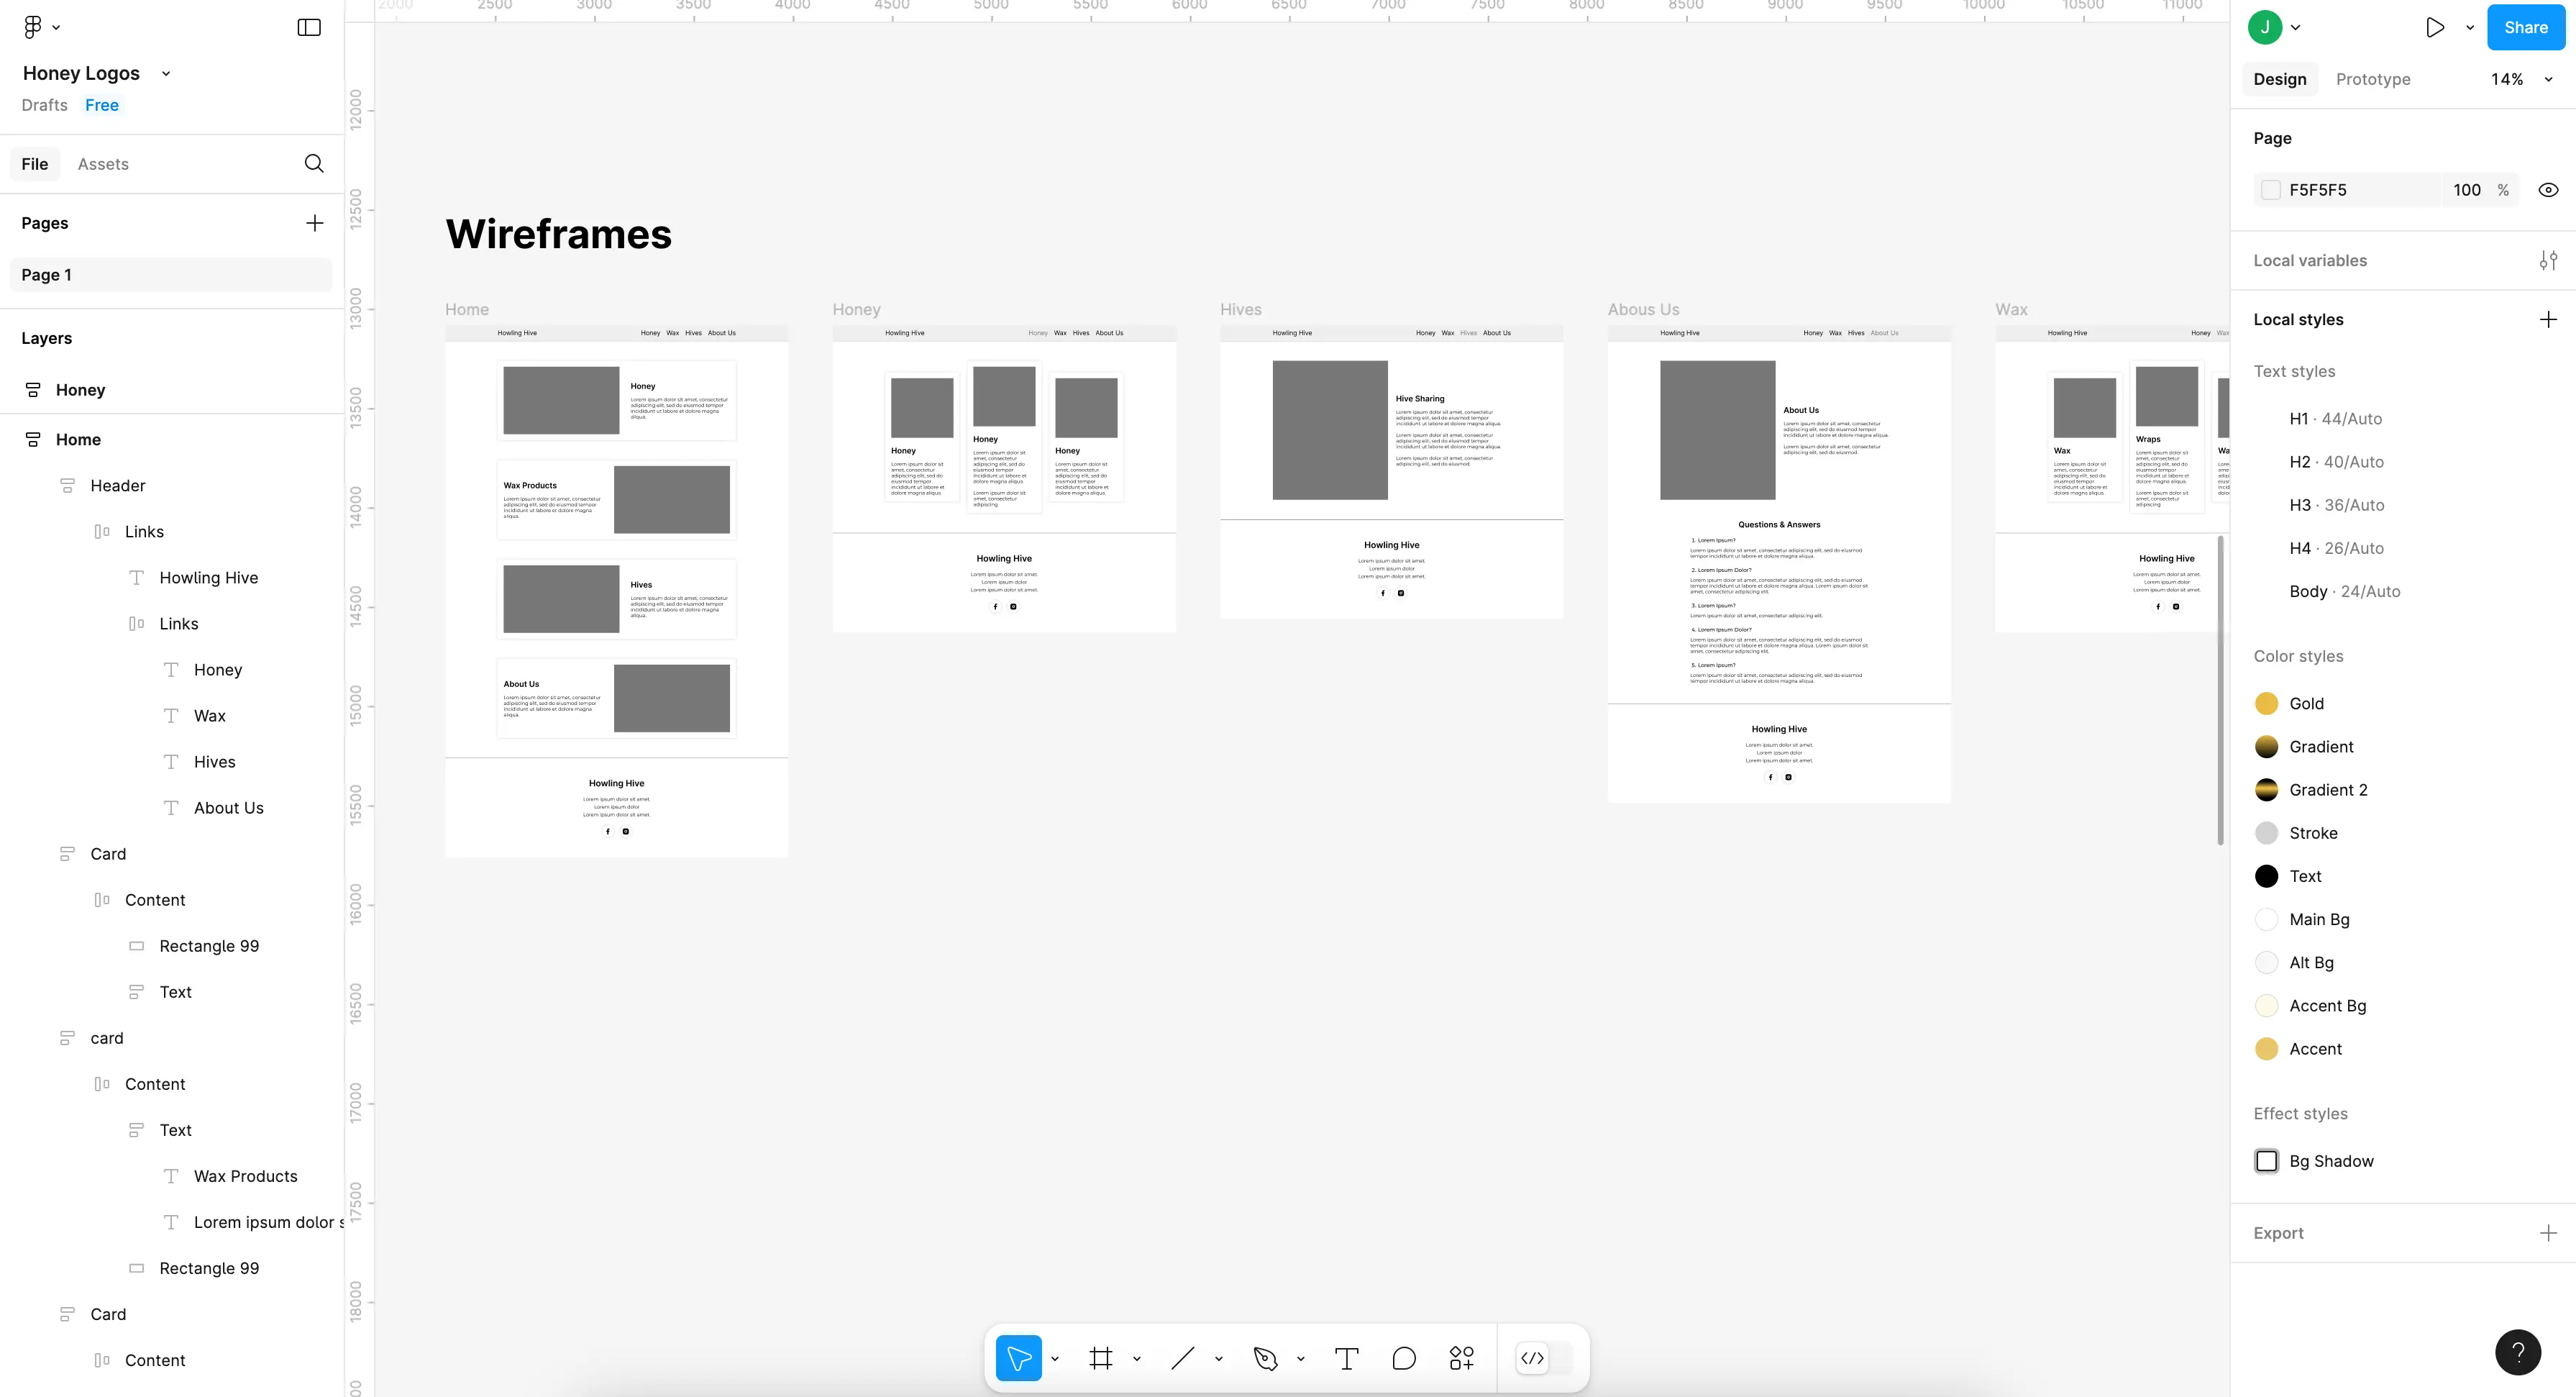Screen dimensions: 2576x1397
Task: Open the present options dropdown chevron
Action: (2470, 28)
